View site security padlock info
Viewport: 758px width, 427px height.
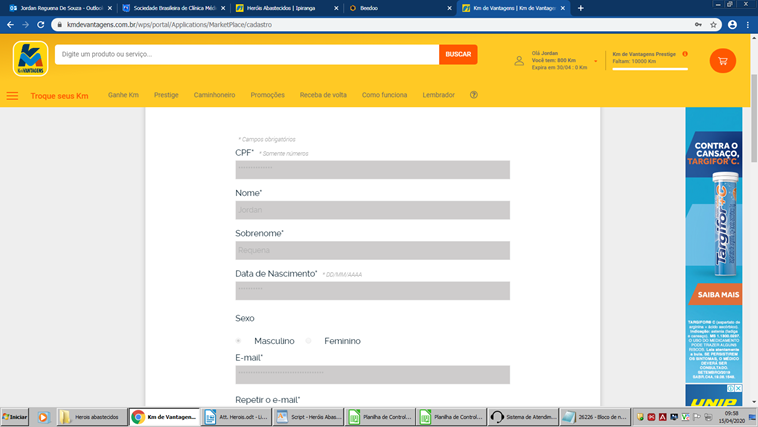click(59, 25)
